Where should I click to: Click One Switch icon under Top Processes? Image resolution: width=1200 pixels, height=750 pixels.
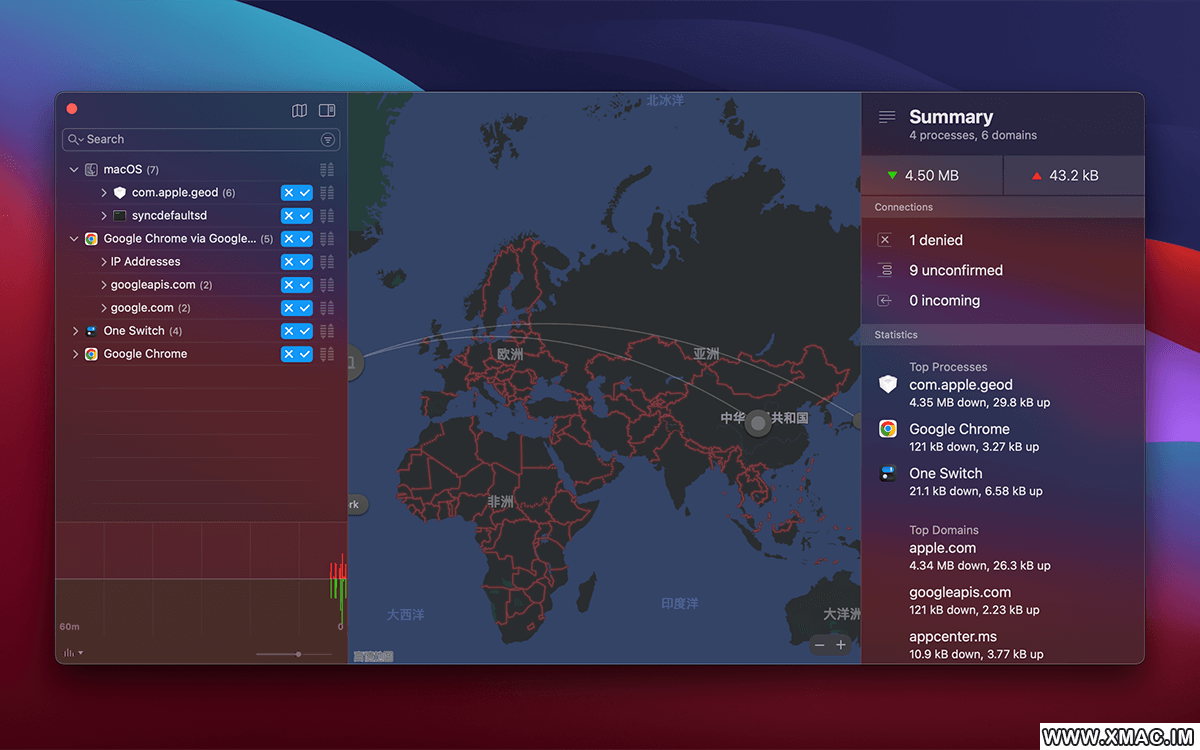[x=888, y=474]
